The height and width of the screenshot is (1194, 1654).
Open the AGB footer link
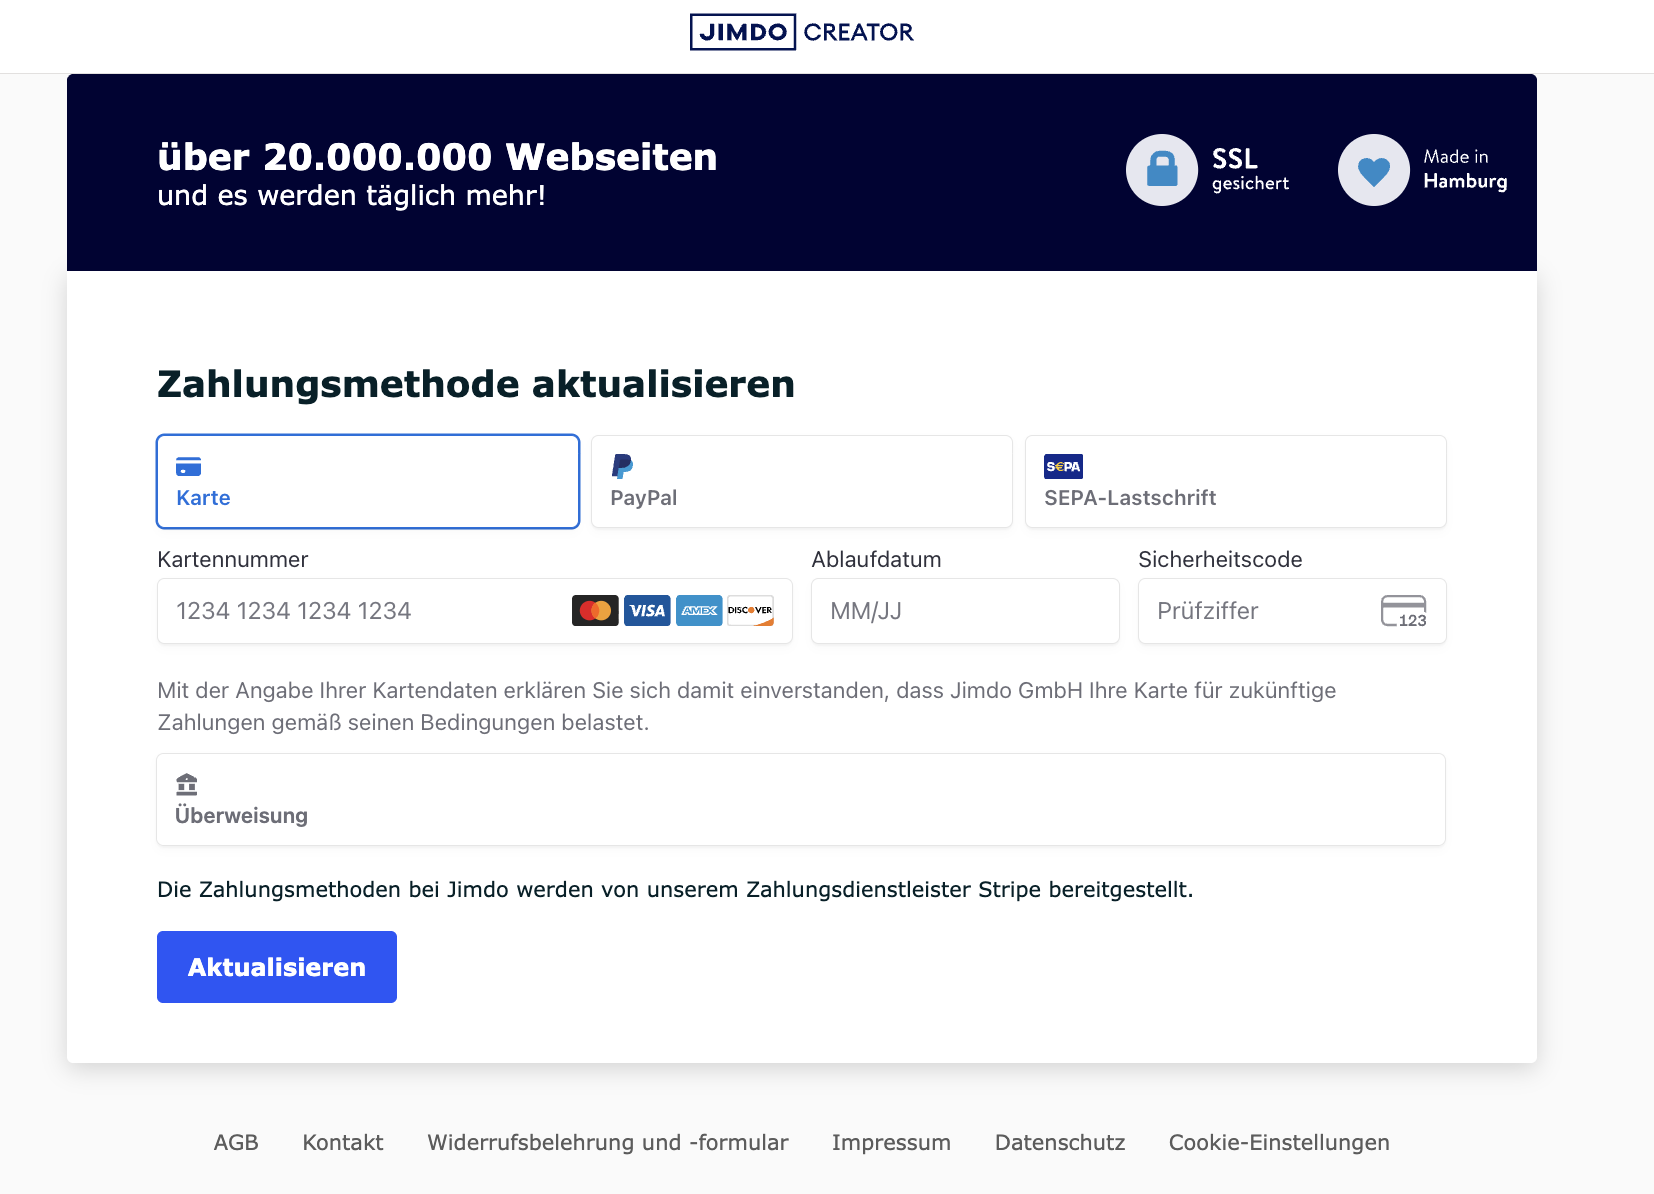point(236,1142)
